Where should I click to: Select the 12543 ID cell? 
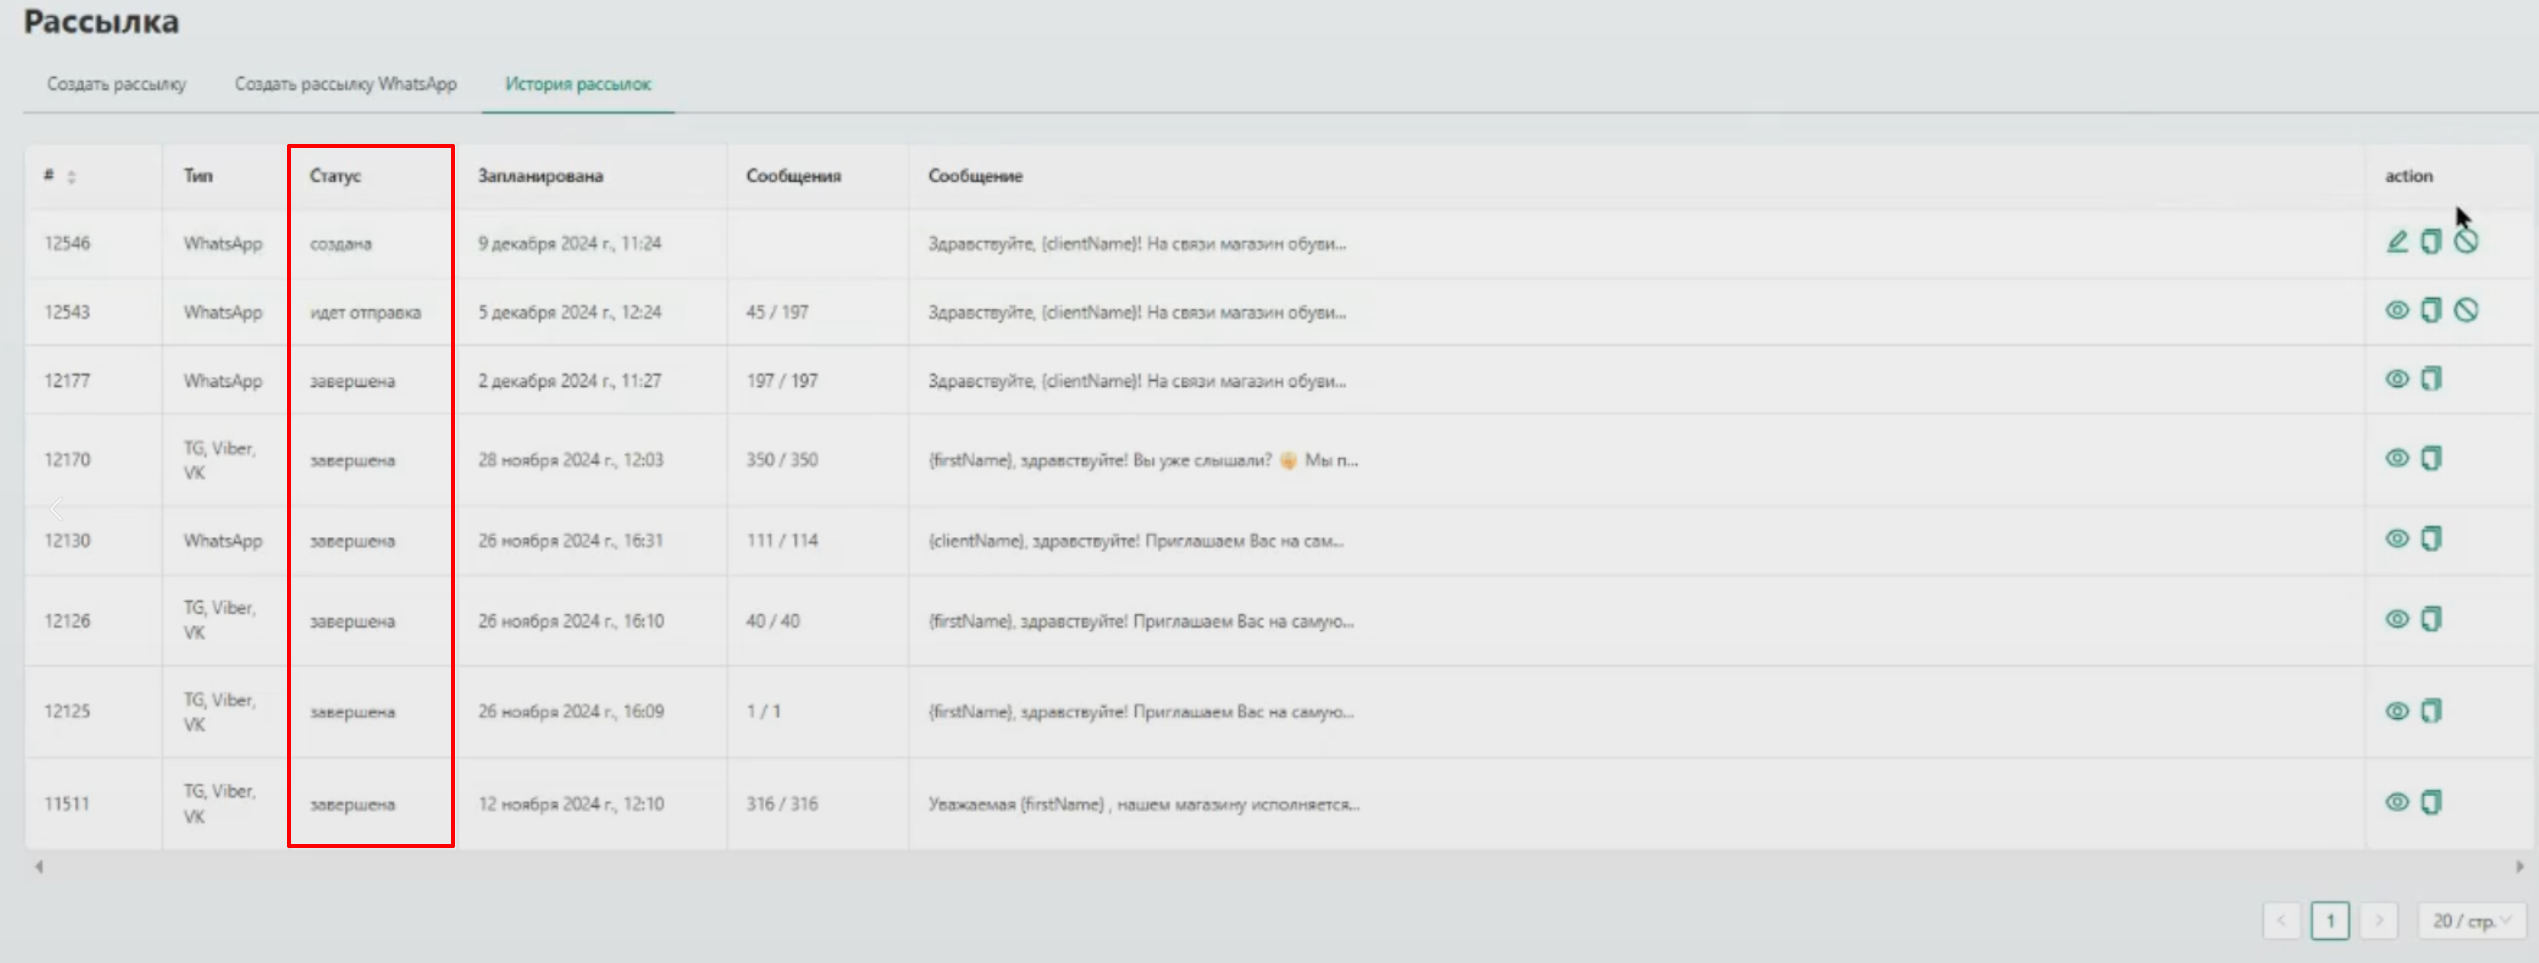(x=67, y=312)
